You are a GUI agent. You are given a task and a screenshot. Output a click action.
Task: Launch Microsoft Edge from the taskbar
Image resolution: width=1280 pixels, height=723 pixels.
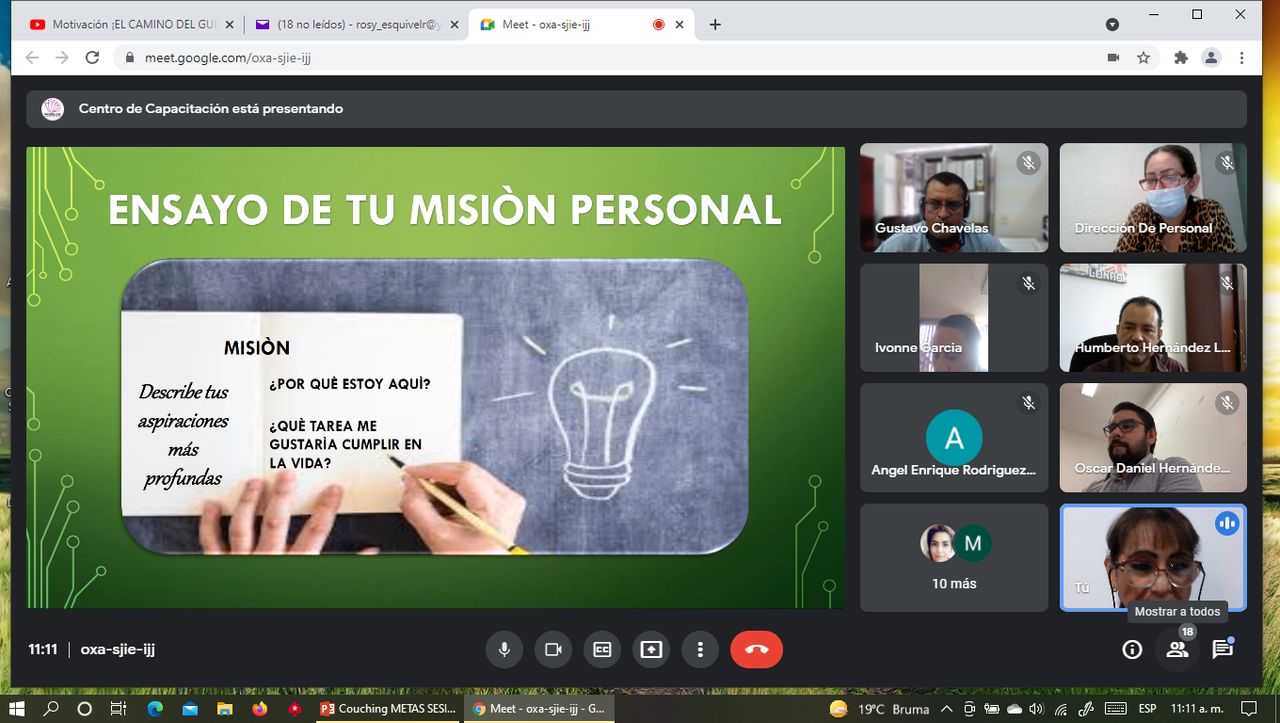(155, 709)
